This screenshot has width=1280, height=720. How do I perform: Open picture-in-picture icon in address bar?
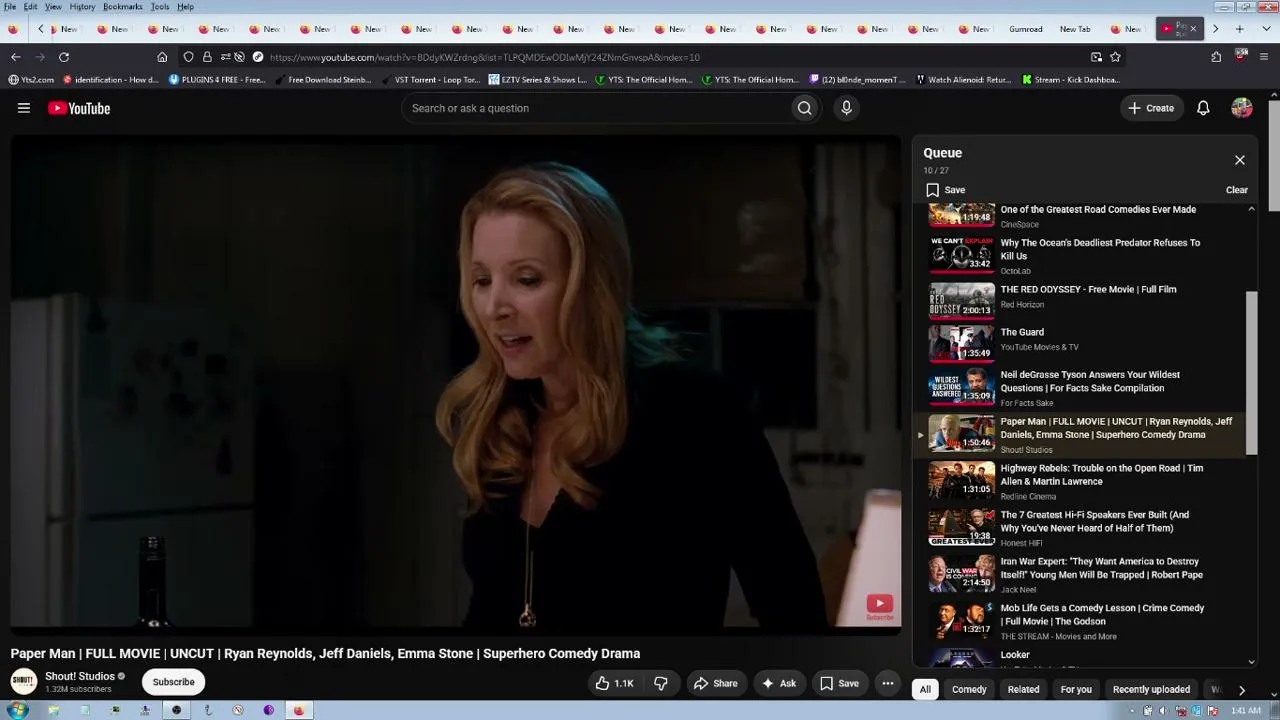tap(1096, 57)
